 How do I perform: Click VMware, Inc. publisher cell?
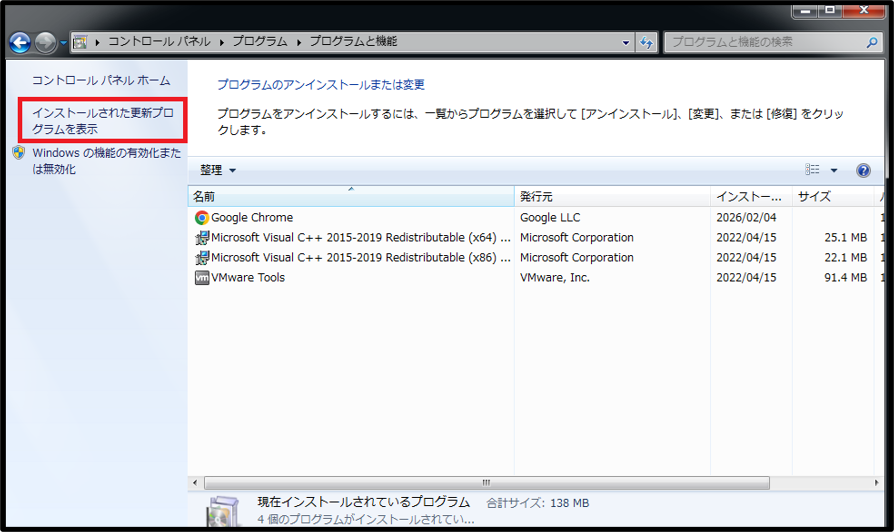(x=555, y=277)
